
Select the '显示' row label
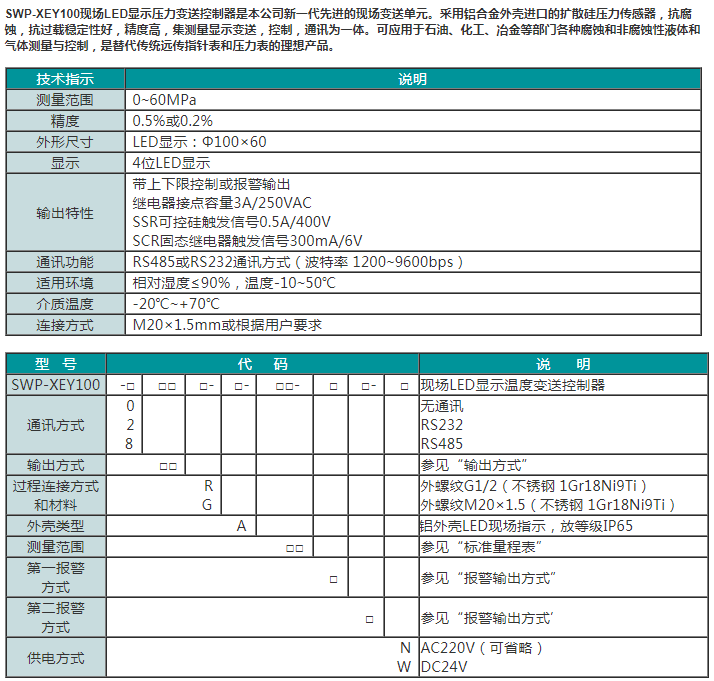65,163
